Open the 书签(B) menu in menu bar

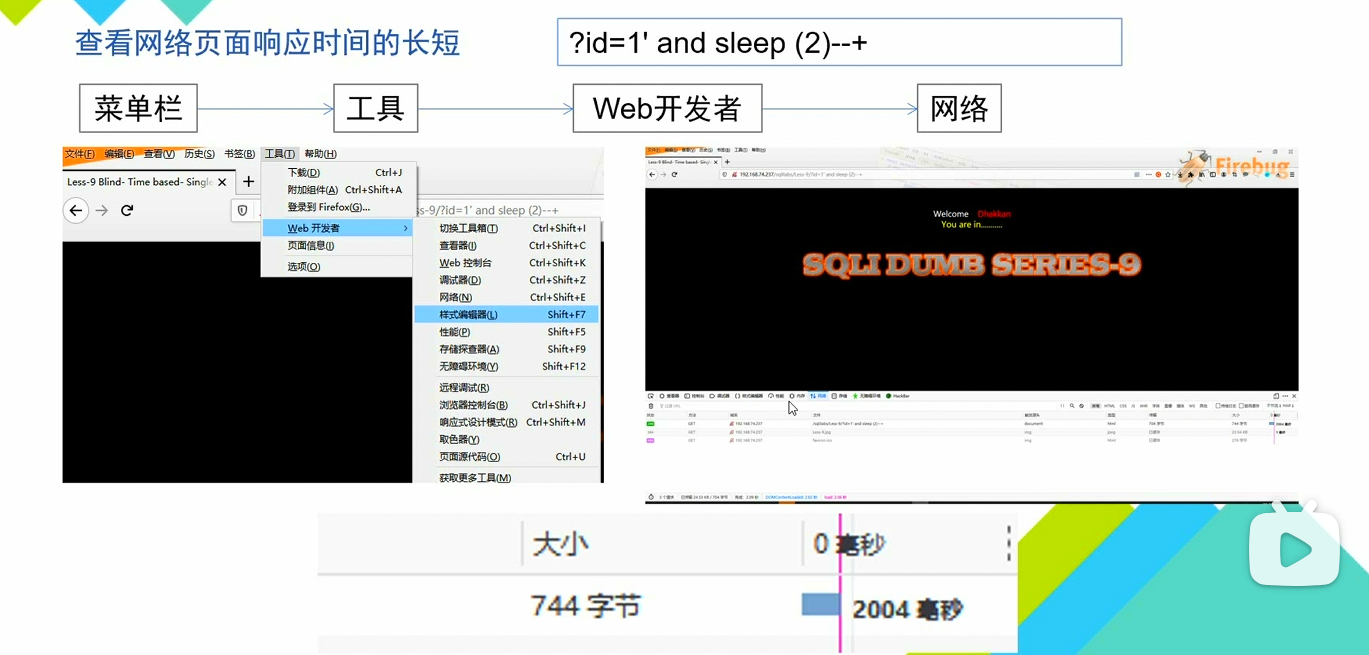[x=239, y=154]
